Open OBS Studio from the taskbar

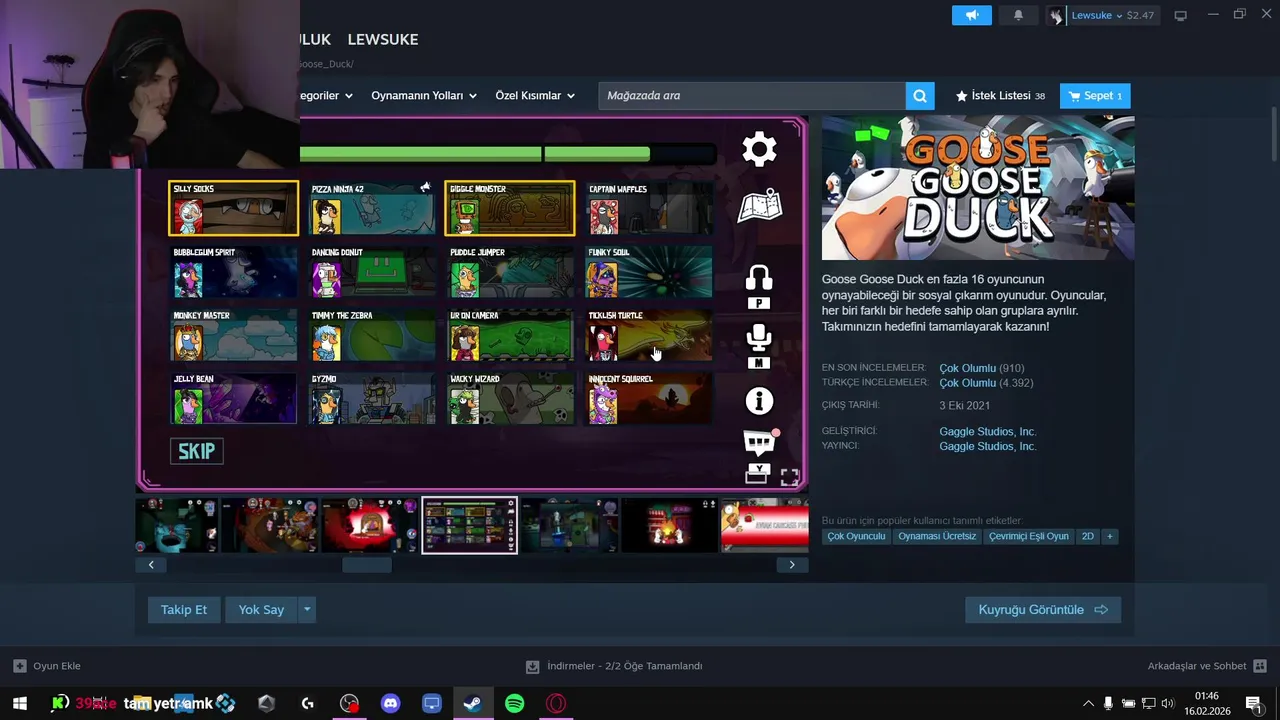point(349,704)
